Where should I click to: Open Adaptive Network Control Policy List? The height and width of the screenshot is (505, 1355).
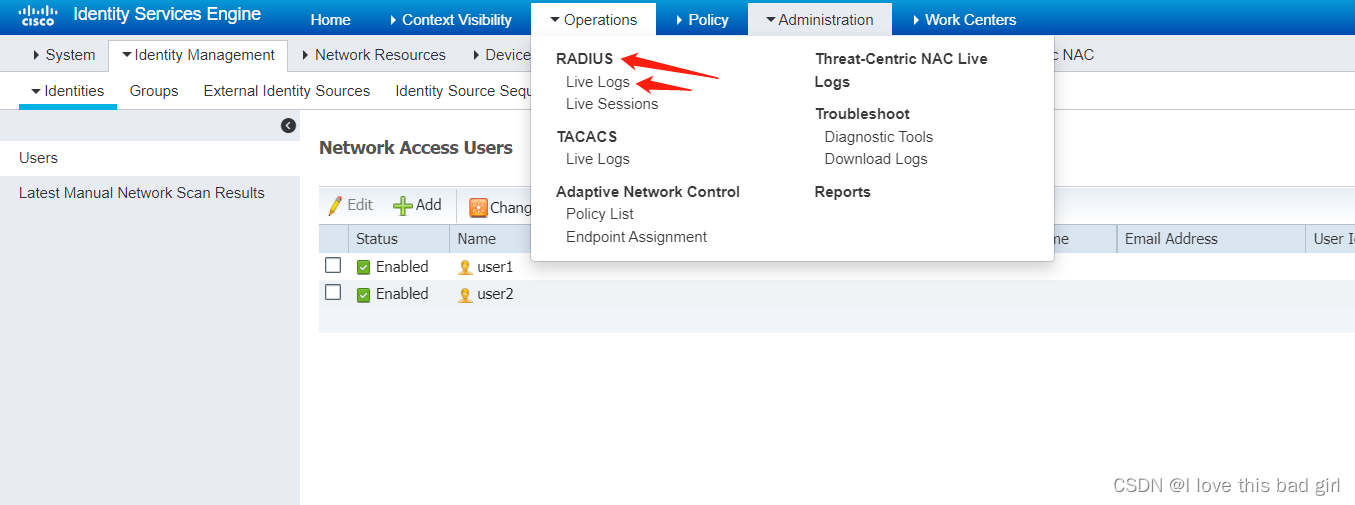point(600,214)
